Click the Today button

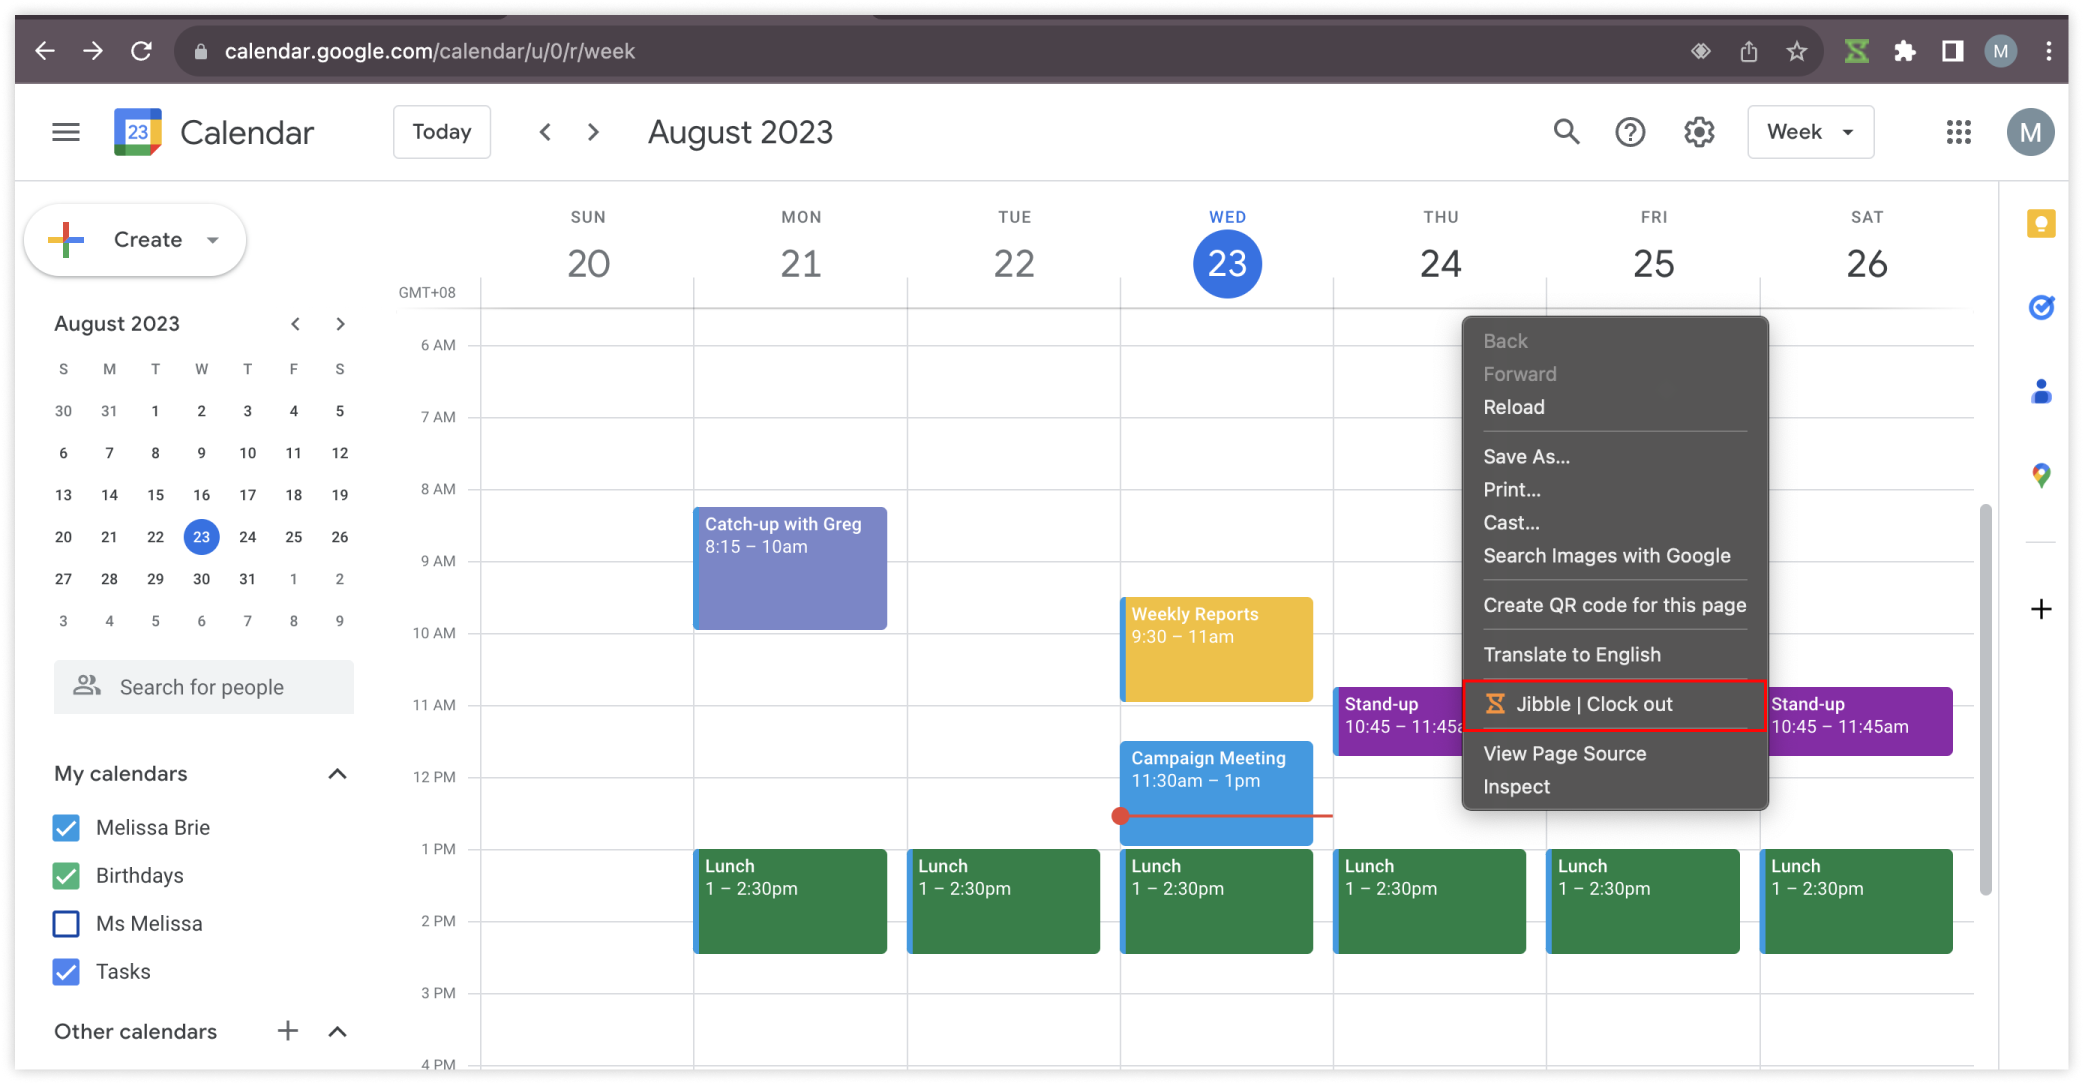tap(441, 132)
